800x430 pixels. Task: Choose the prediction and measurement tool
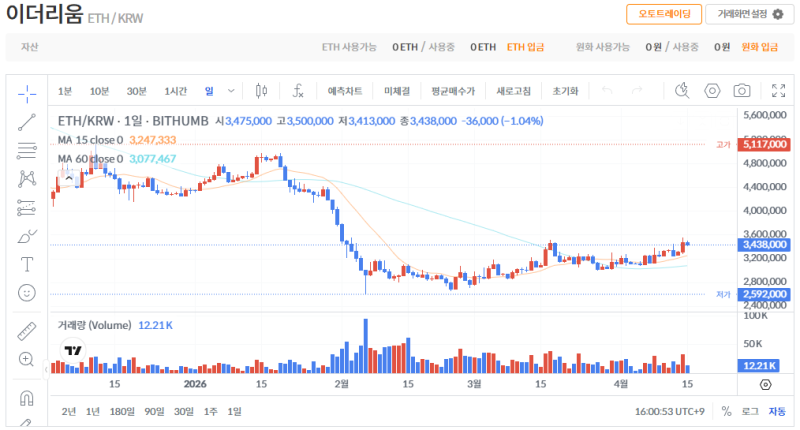point(27,208)
